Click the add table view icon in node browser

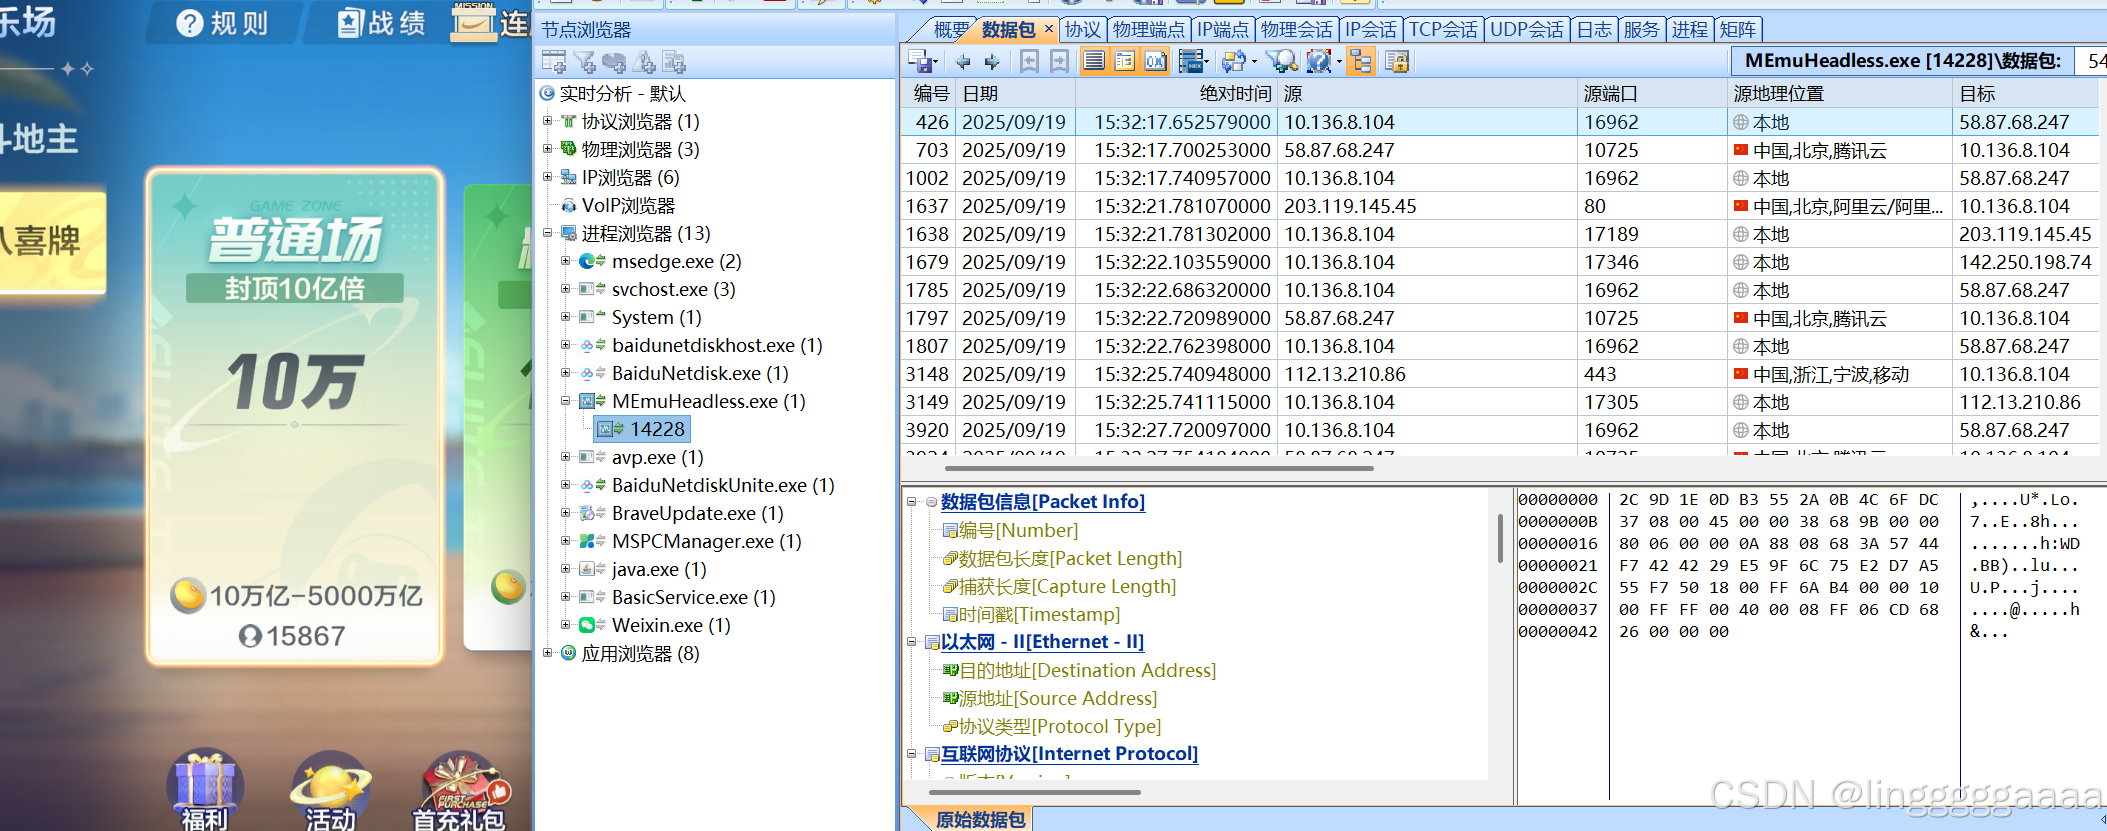[x=553, y=62]
